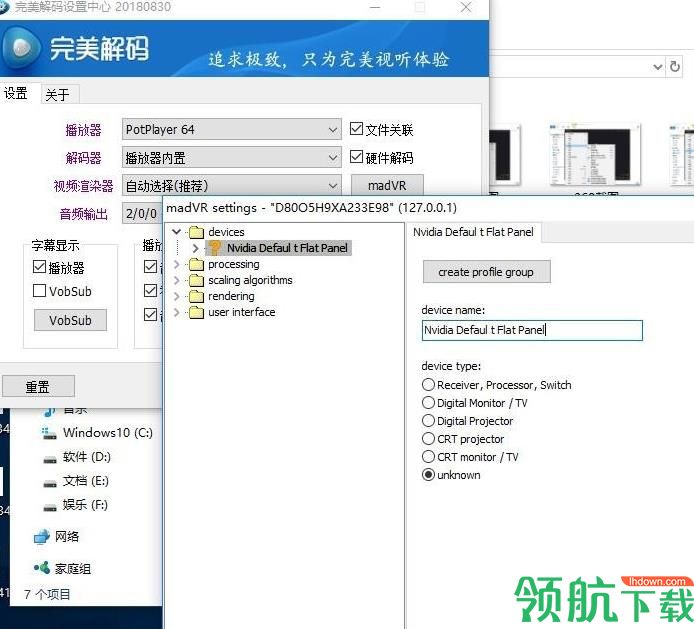The width and height of the screenshot is (694, 629).
Task: Click the Explorer refresh icon
Action: pos(675,66)
